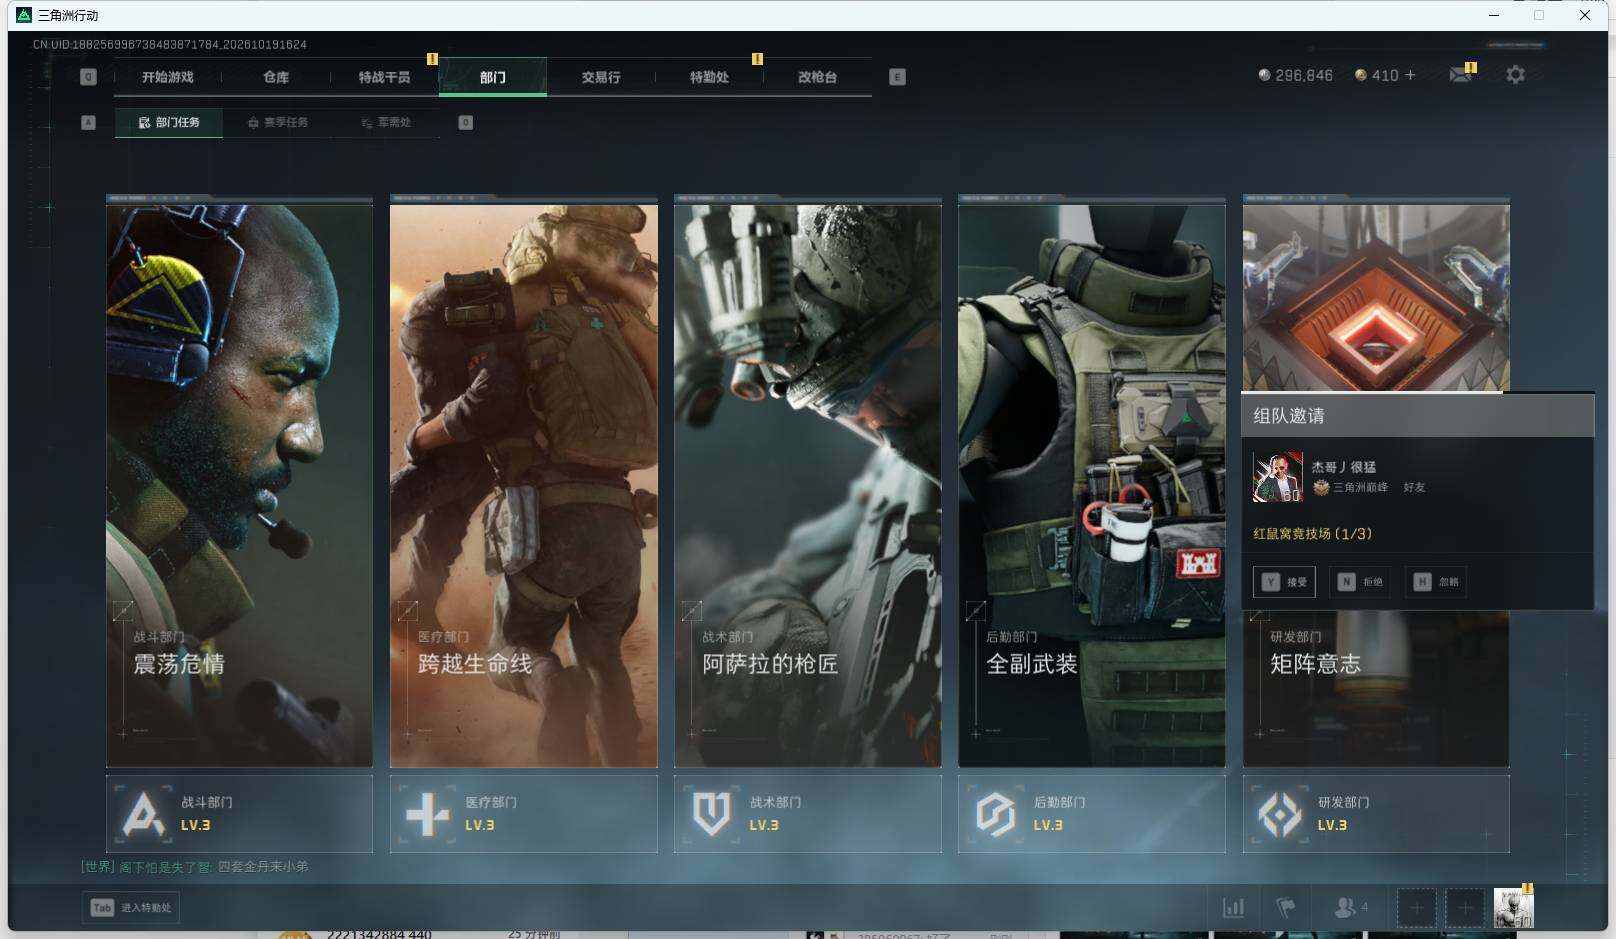Select the 部门 tab
This screenshot has height=939, width=1616.
(493, 77)
